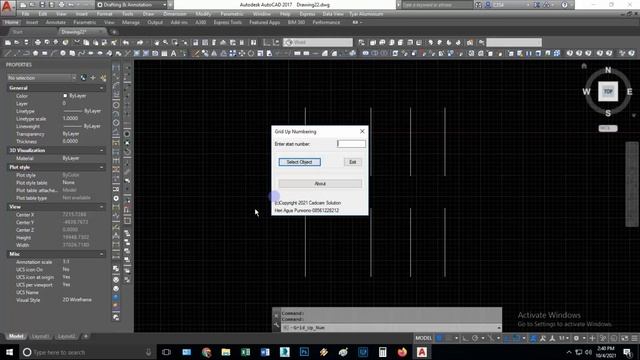Viewport: 640px width, 360px height.
Task: Switch to the Express Tools ribbon tab
Action: (x=228, y=22)
